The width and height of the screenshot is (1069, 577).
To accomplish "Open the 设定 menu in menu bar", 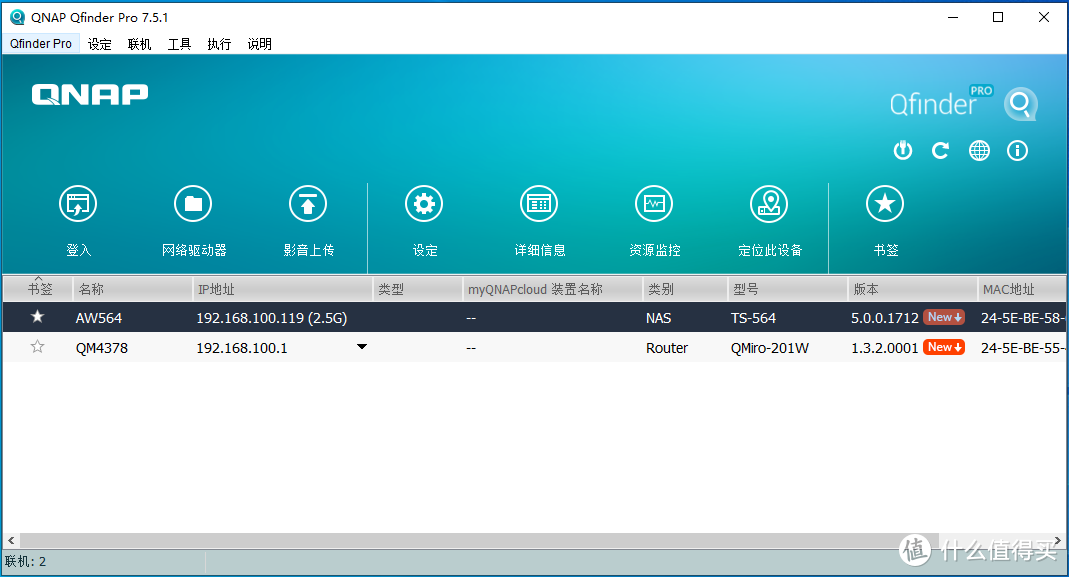I will 100,44.
